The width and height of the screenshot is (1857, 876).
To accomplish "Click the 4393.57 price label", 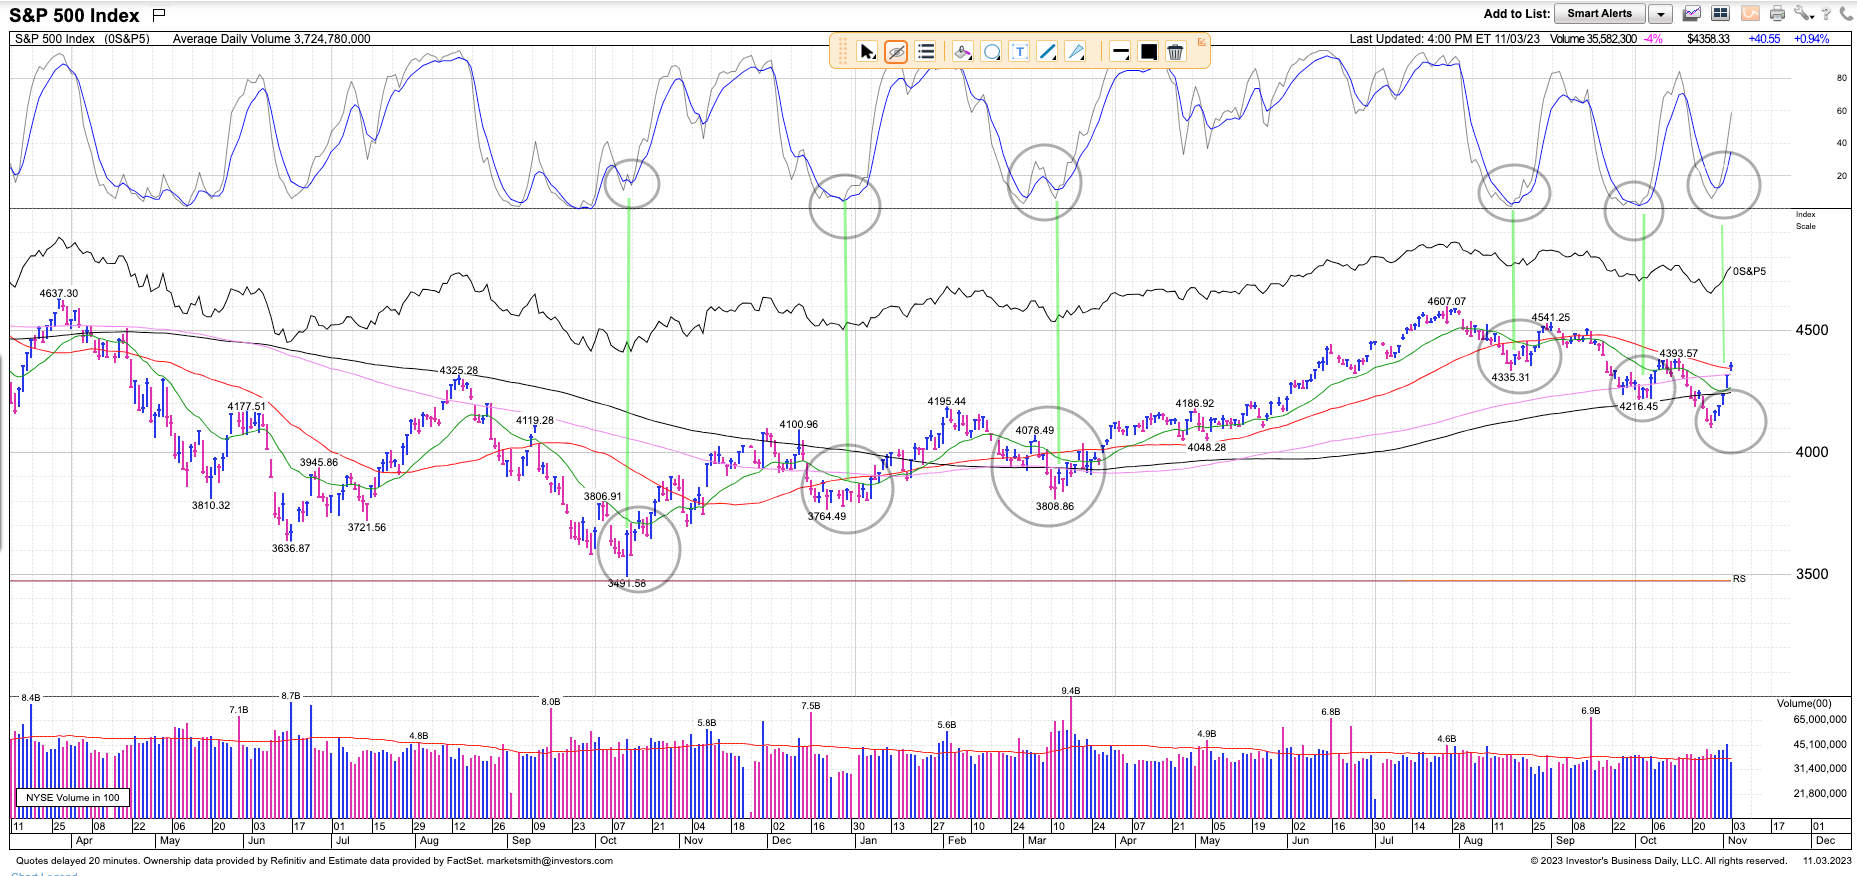I will click(x=1678, y=353).
